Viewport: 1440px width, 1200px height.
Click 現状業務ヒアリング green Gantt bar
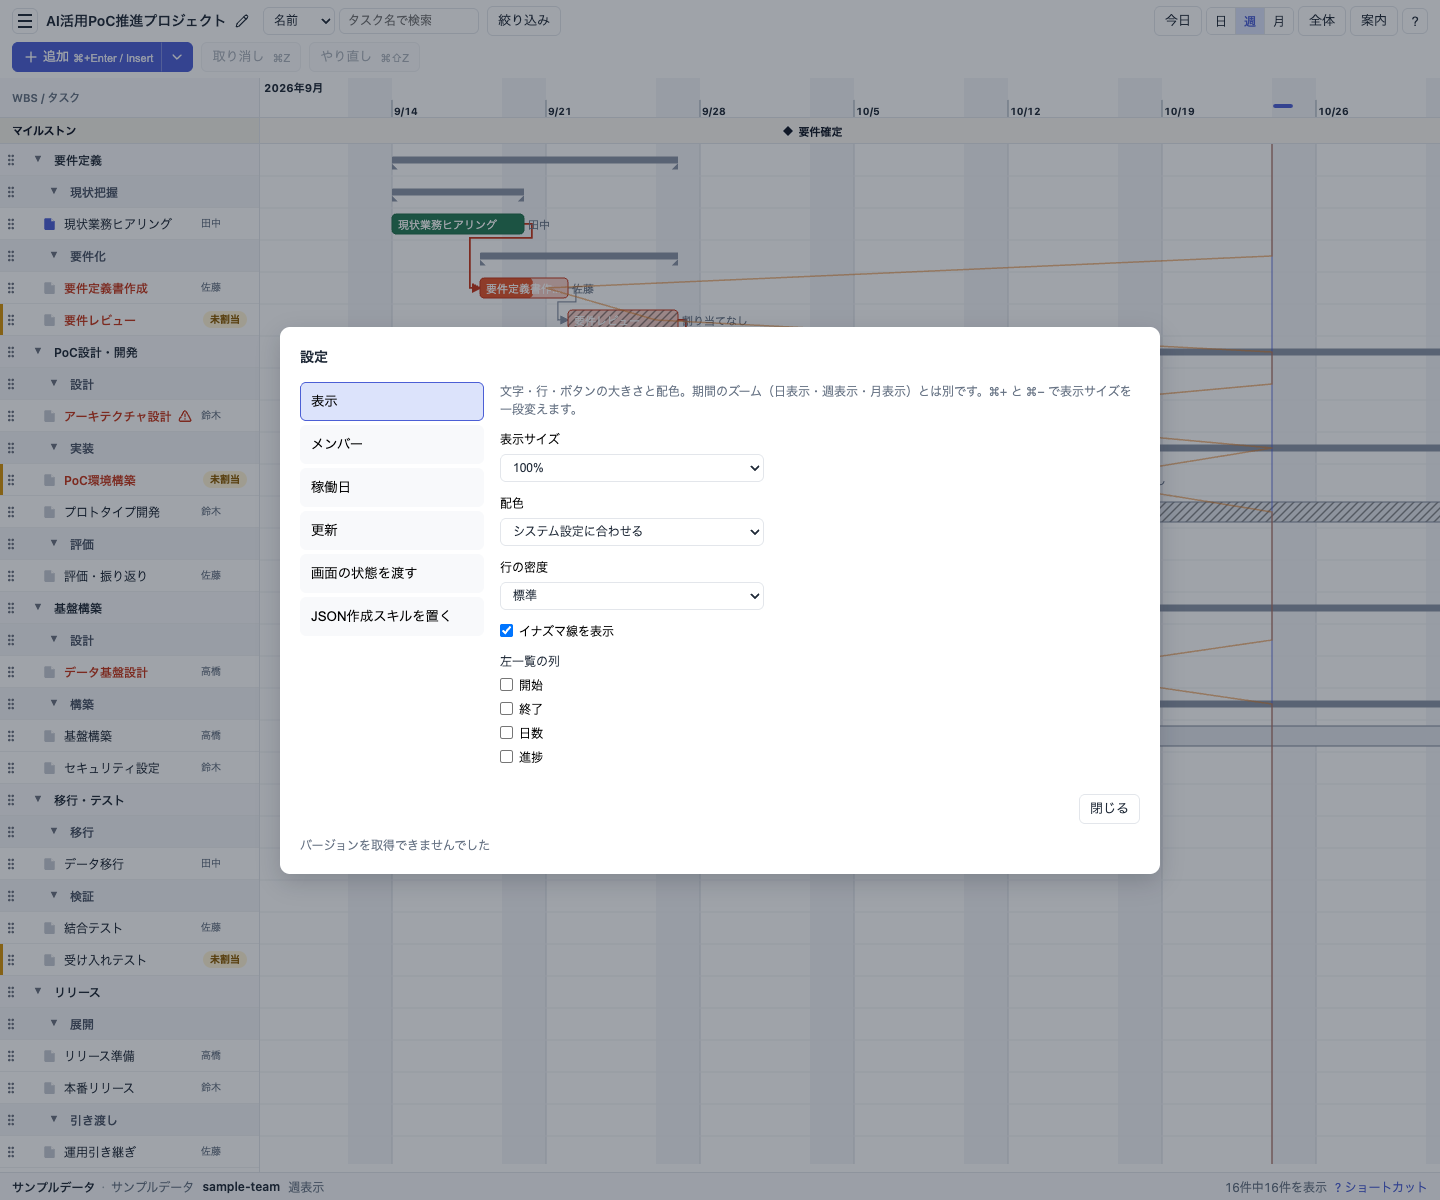(x=458, y=224)
